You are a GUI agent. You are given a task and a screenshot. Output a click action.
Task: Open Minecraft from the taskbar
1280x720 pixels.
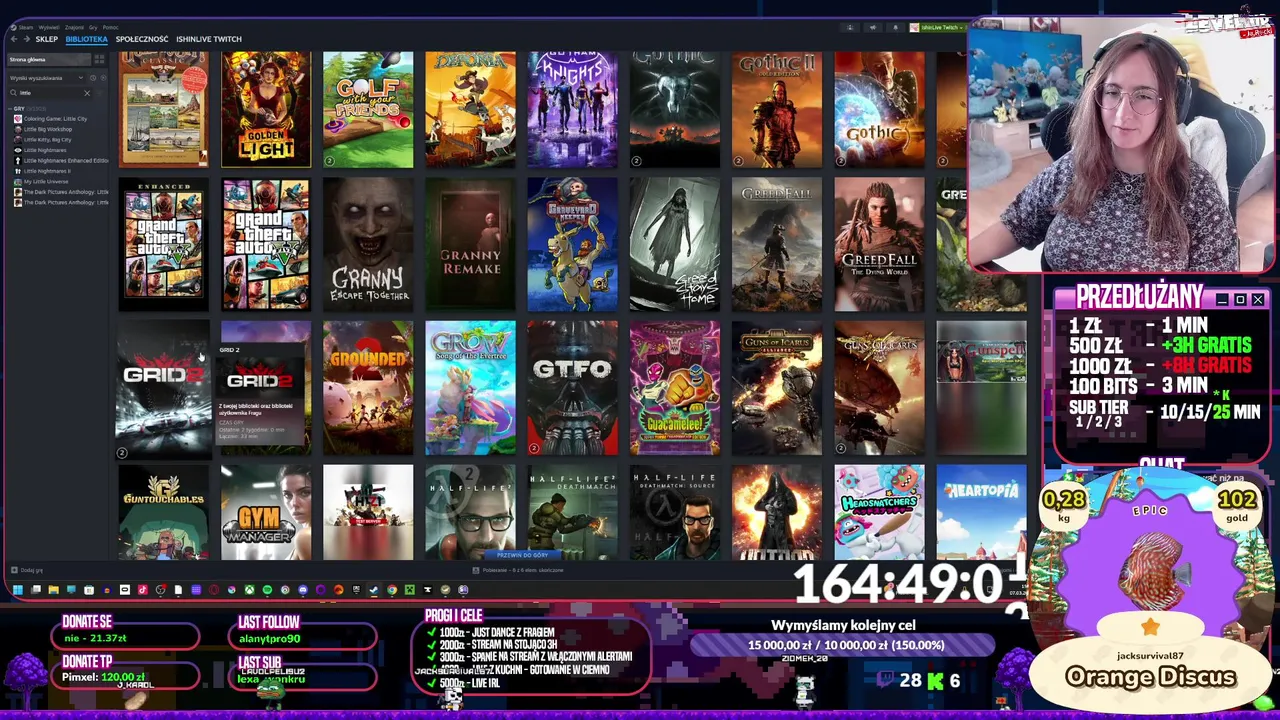[409, 590]
